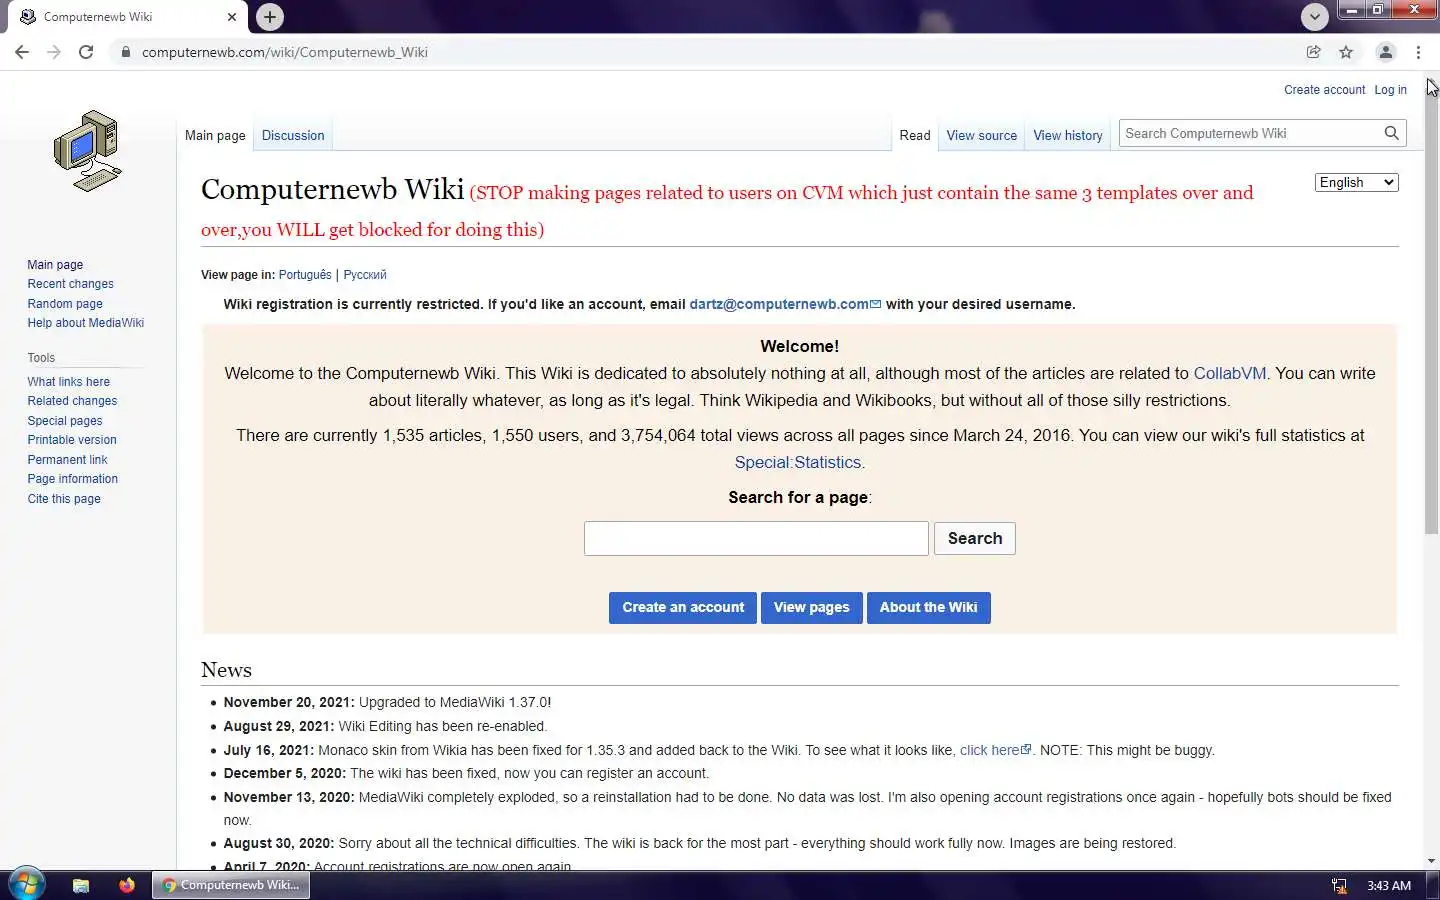This screenshot has height=900, width=1440.
Task: Open Special pages link
Action: (65, 421)
